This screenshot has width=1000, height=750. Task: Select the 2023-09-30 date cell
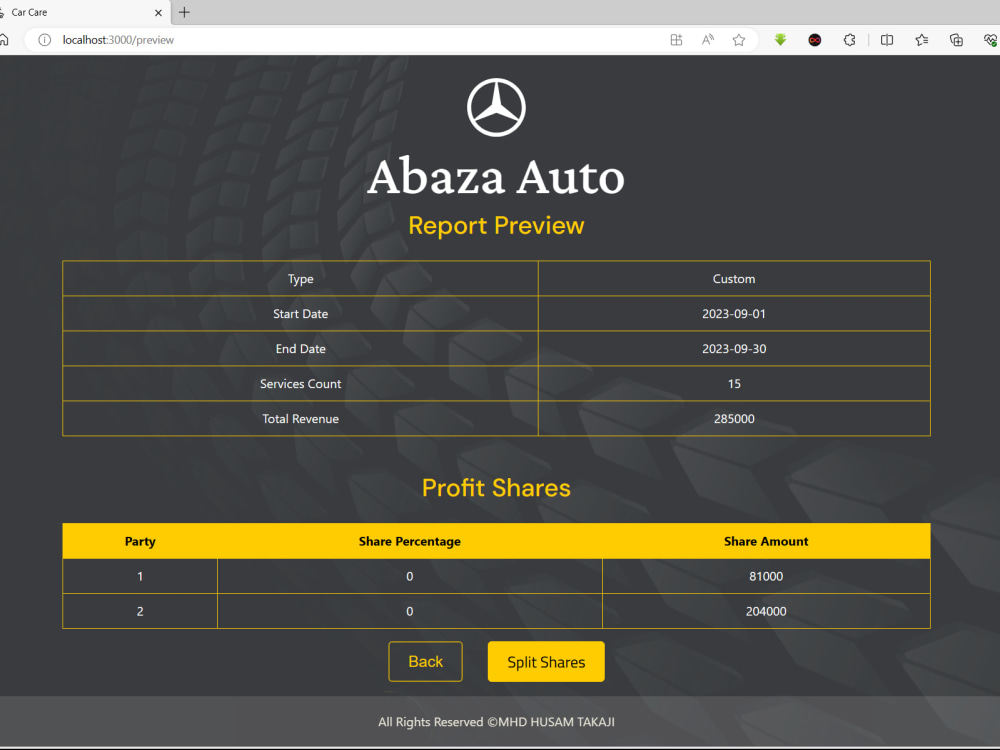[734, 349]
